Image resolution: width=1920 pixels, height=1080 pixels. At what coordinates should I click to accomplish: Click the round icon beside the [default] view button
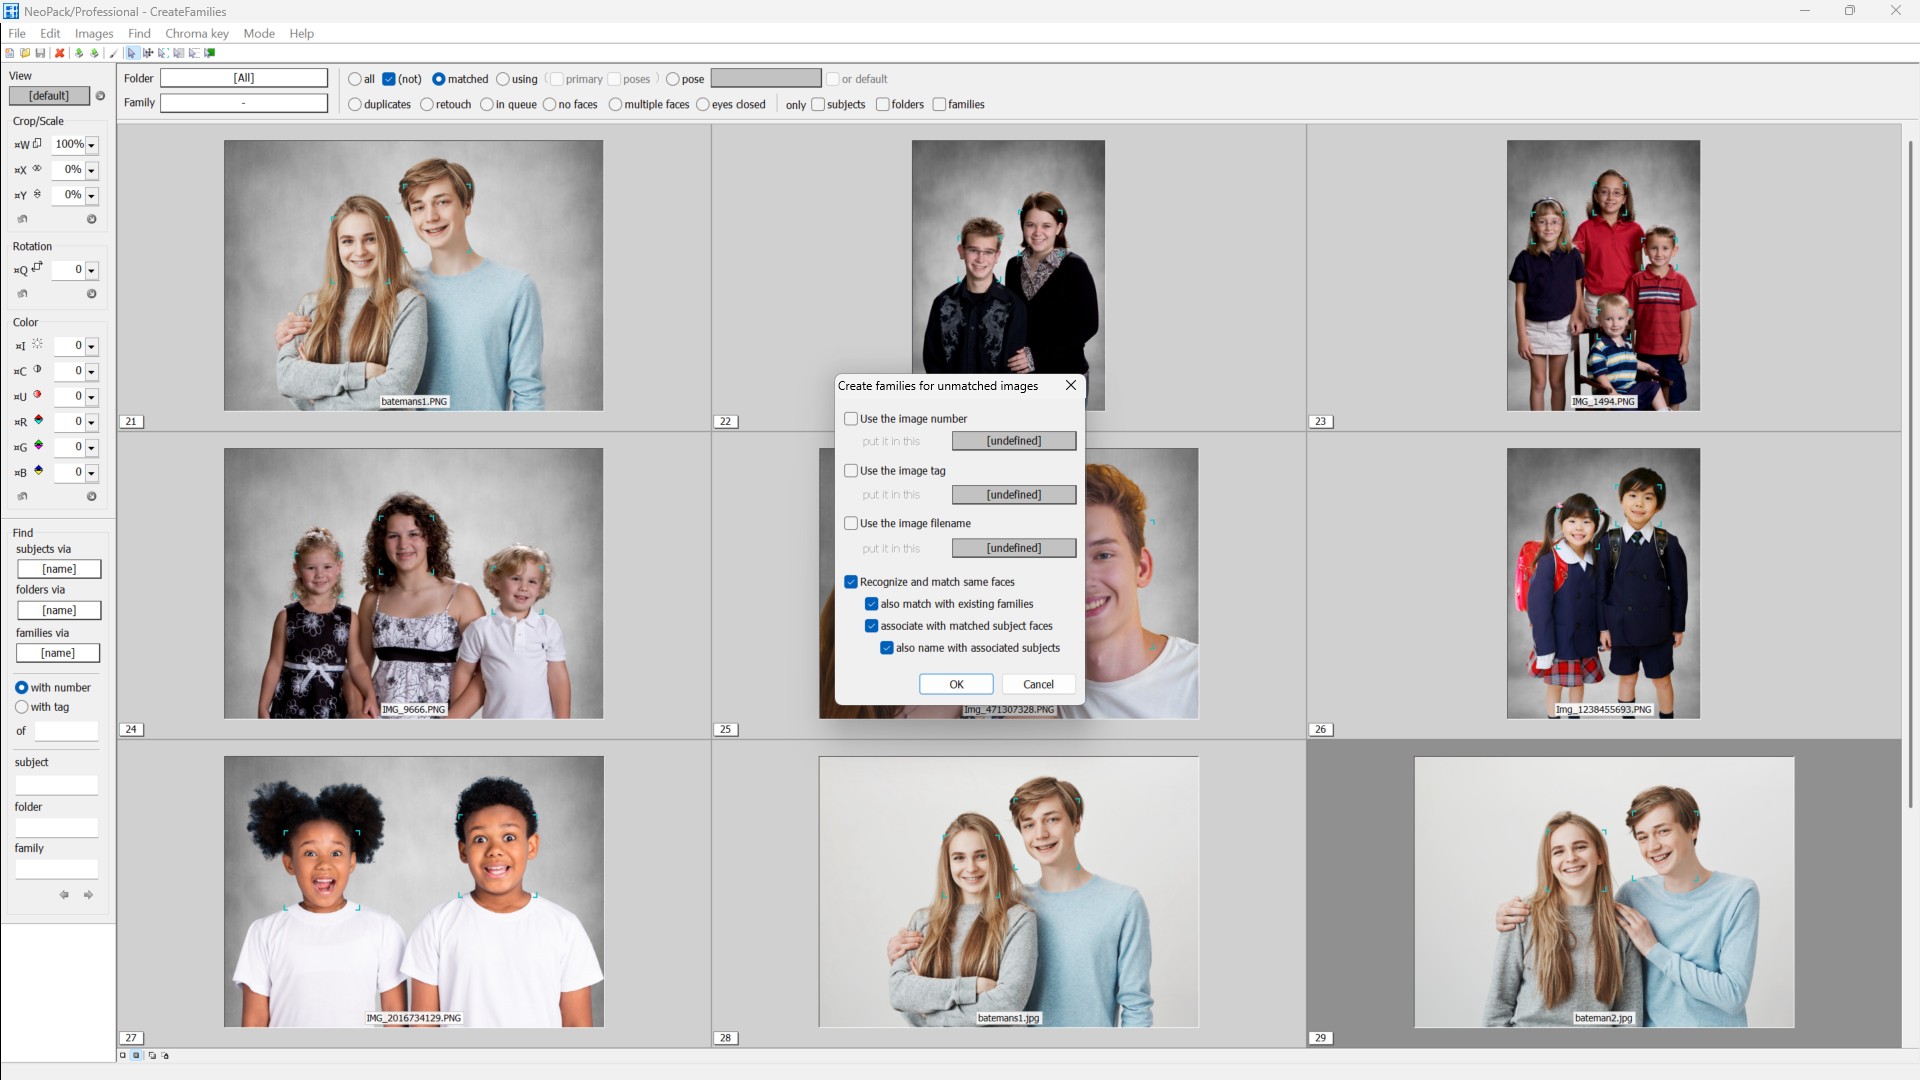click(100, 96)
